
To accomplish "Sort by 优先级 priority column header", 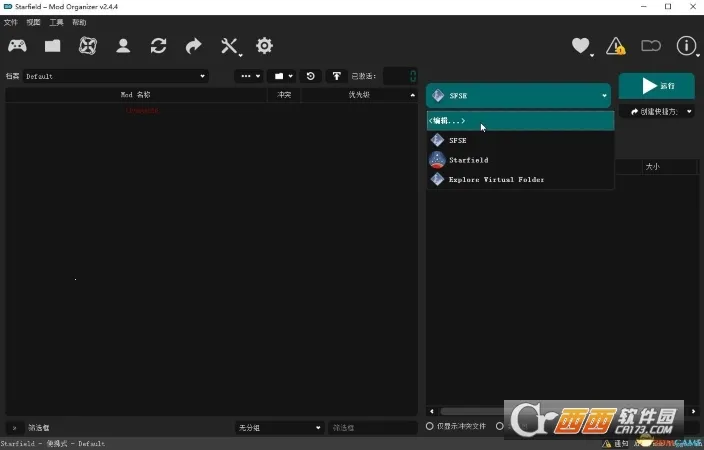I will (x=359, y=95).
